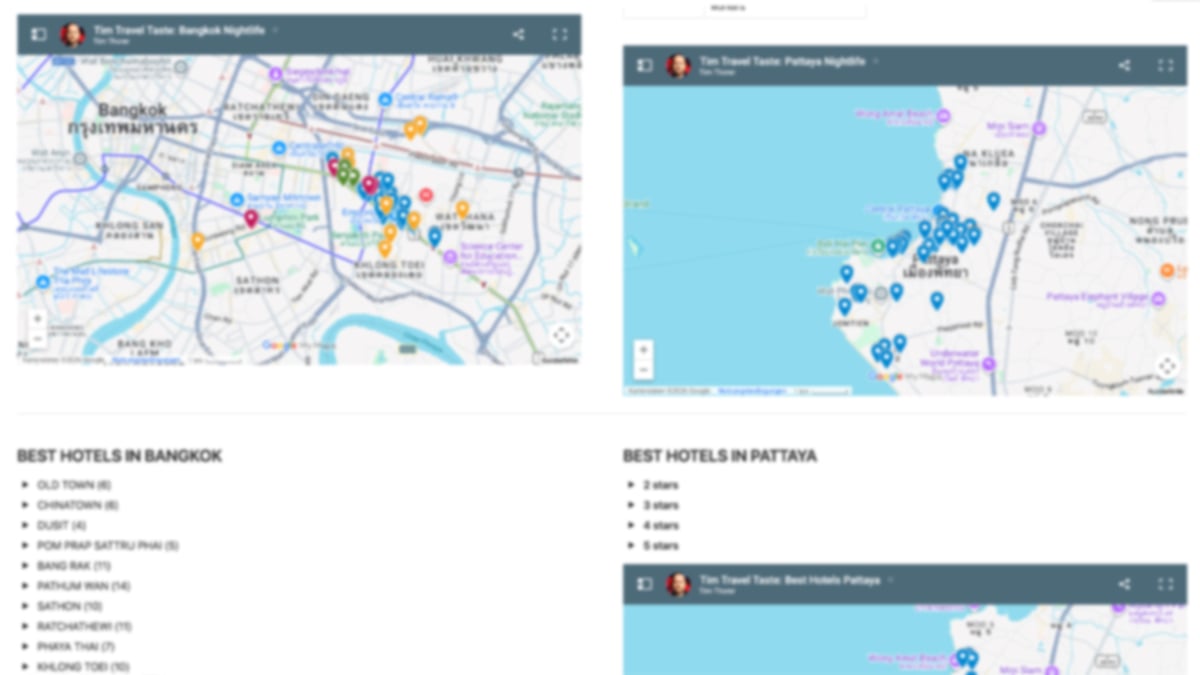1200x675 pixels.
Task: Share the Bangkok Nightlife map
Action: [517, 34]
